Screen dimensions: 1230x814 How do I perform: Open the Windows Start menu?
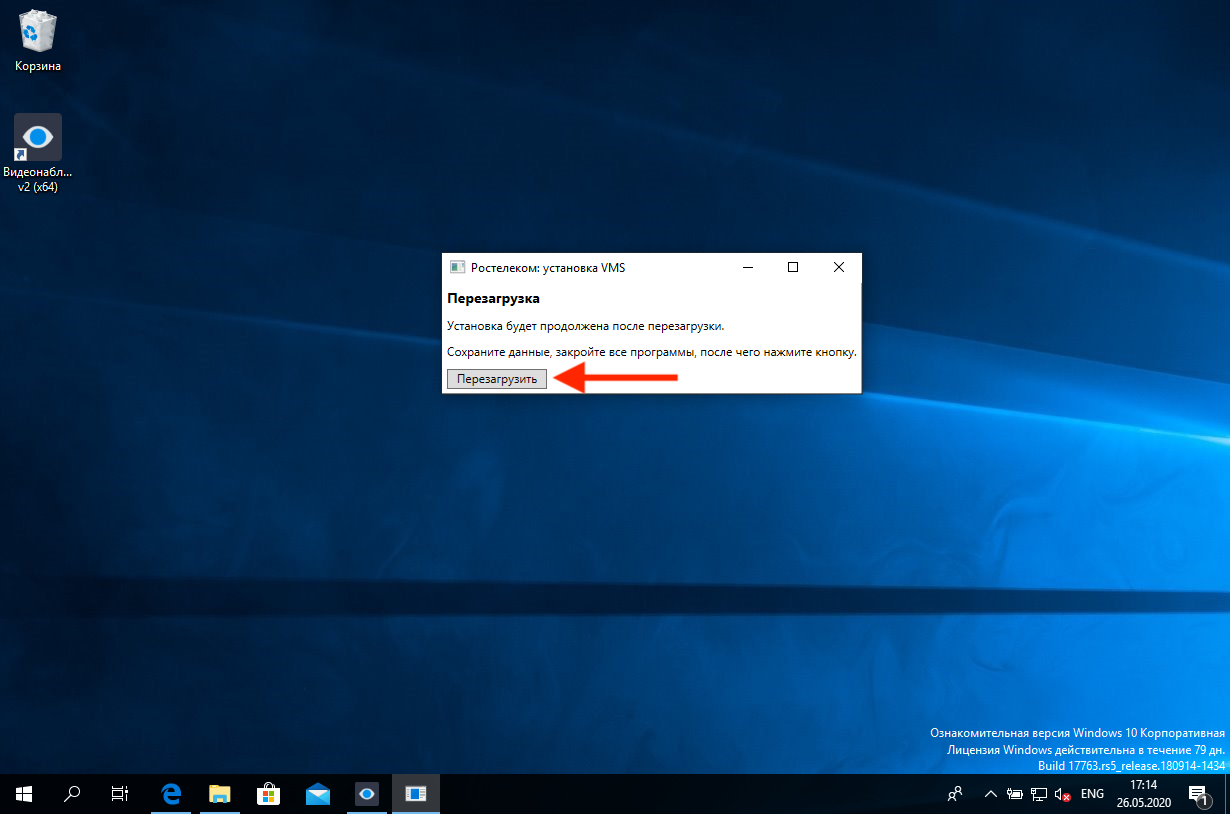tap(24, 794)
